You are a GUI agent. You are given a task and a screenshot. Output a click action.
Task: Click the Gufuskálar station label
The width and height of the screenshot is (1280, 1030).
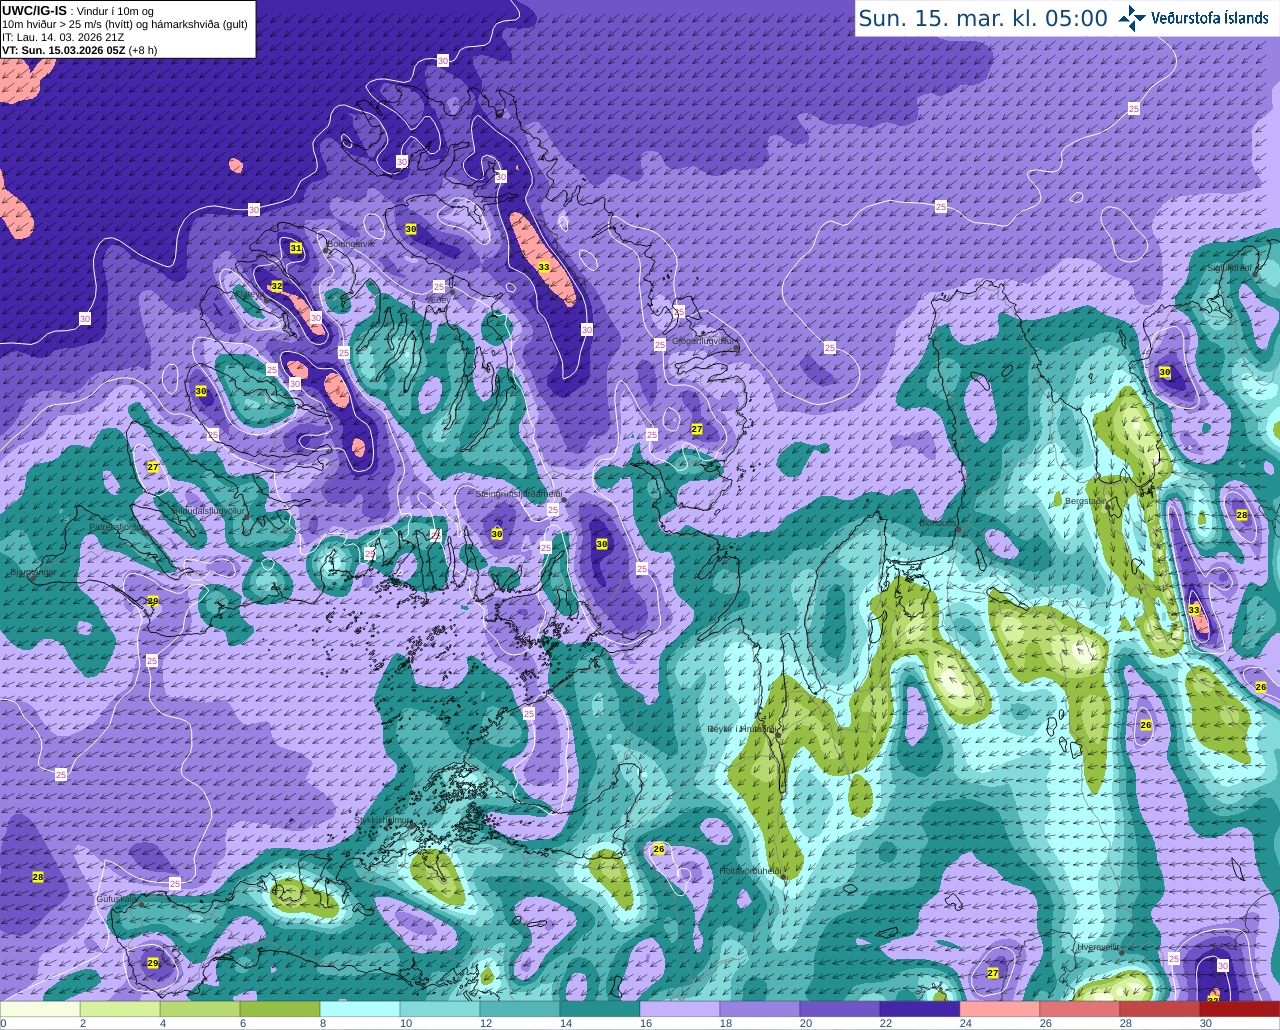pos(116,900)
